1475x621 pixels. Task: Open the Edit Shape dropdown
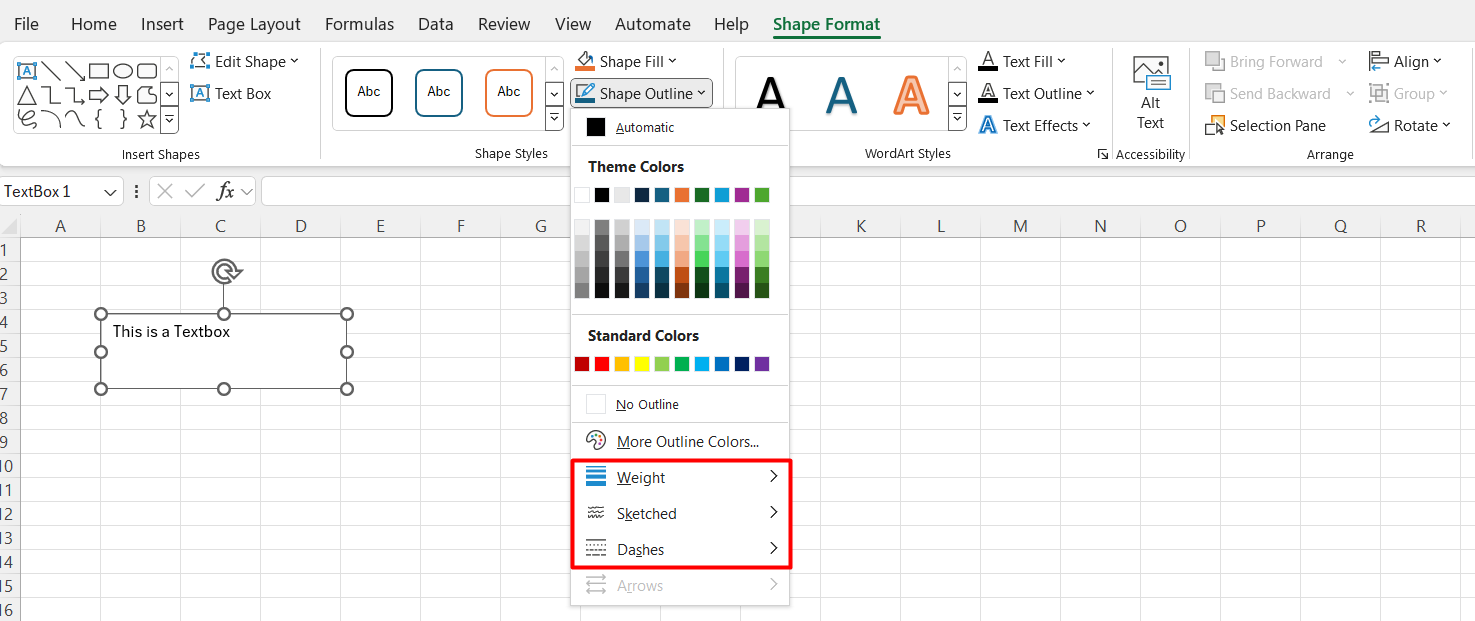point(245,61)
